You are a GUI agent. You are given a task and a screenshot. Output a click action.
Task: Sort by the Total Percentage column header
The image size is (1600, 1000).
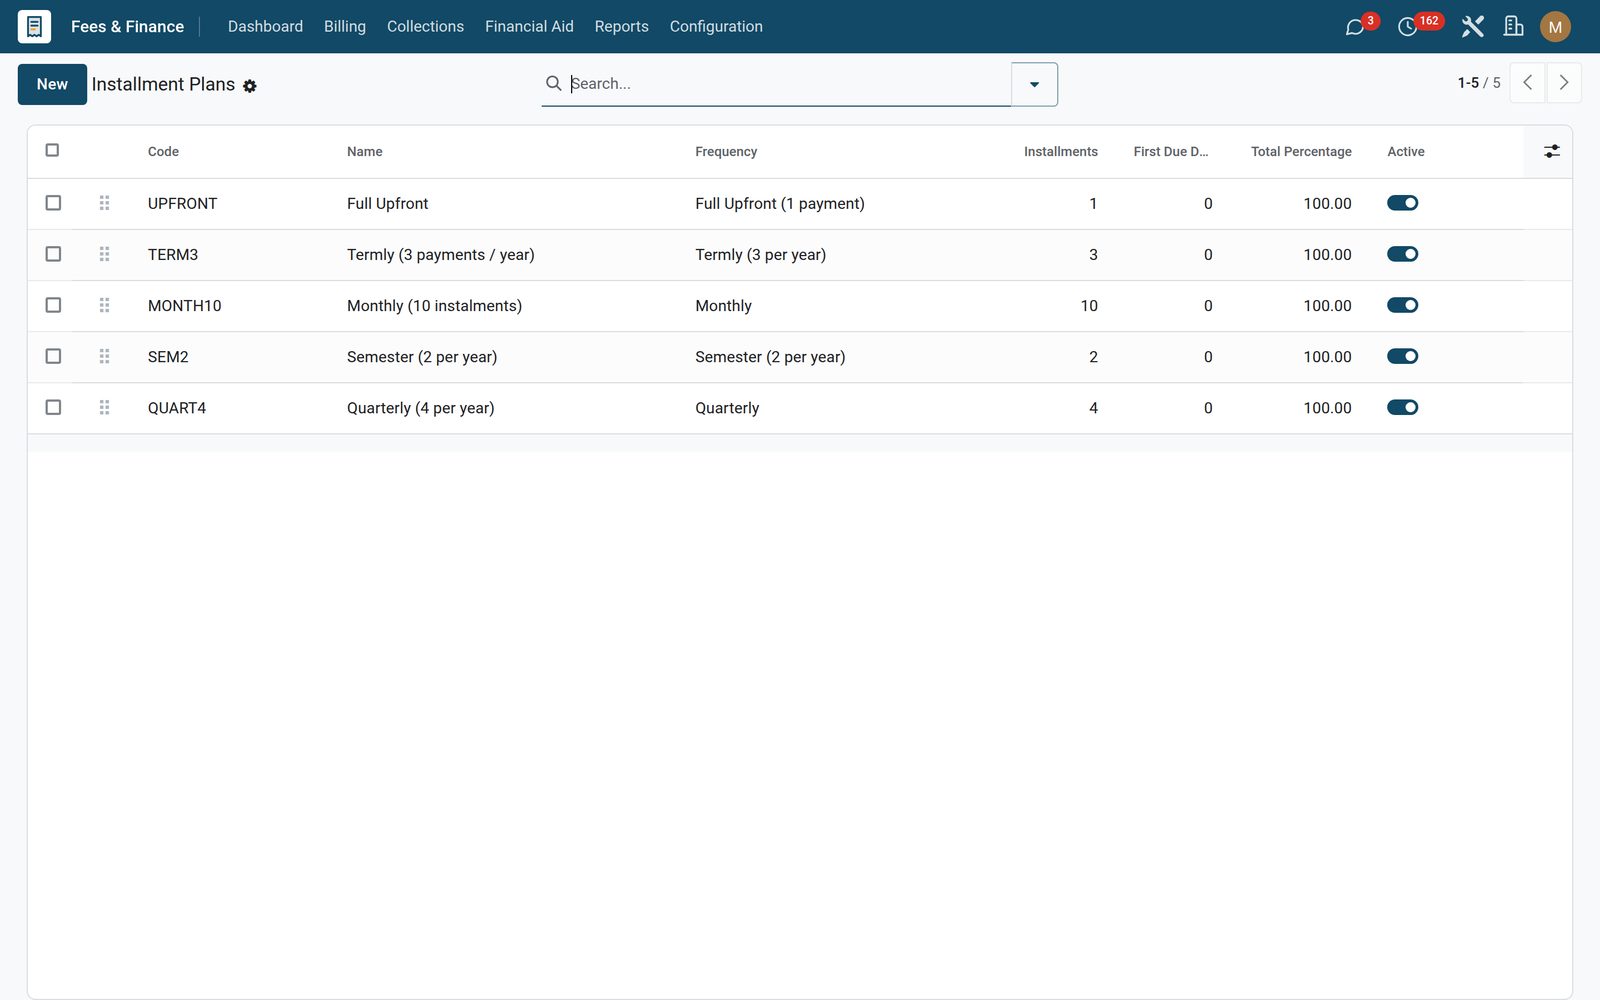click(1301, 151)
